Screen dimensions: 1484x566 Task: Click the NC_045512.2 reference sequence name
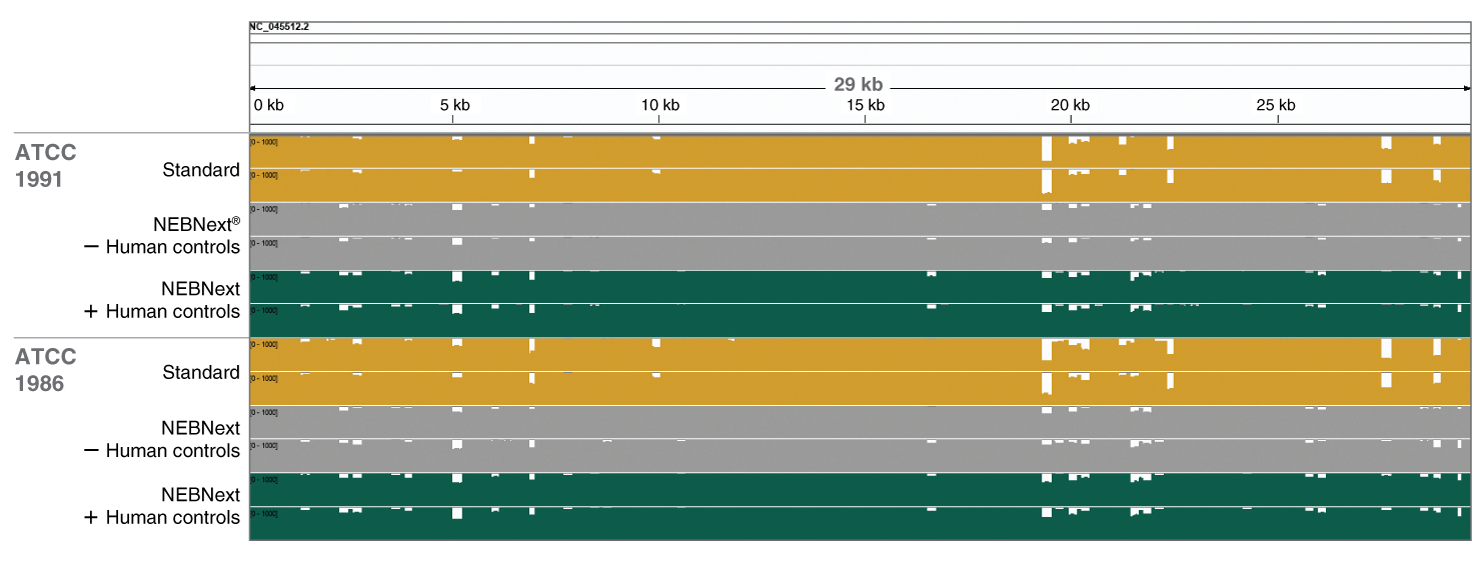pyautogui.click(x=280, y=27)
